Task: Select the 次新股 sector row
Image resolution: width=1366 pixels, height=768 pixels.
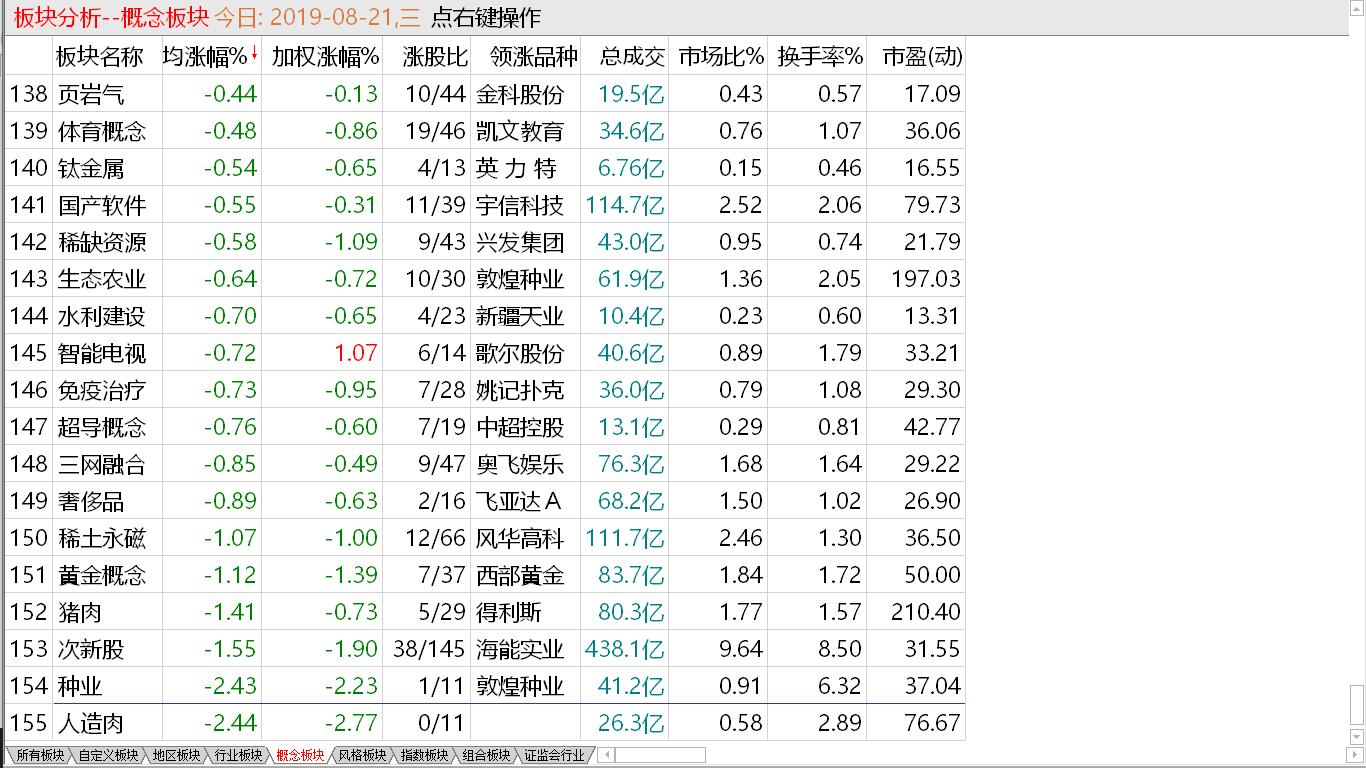Action: pos(485,649)
